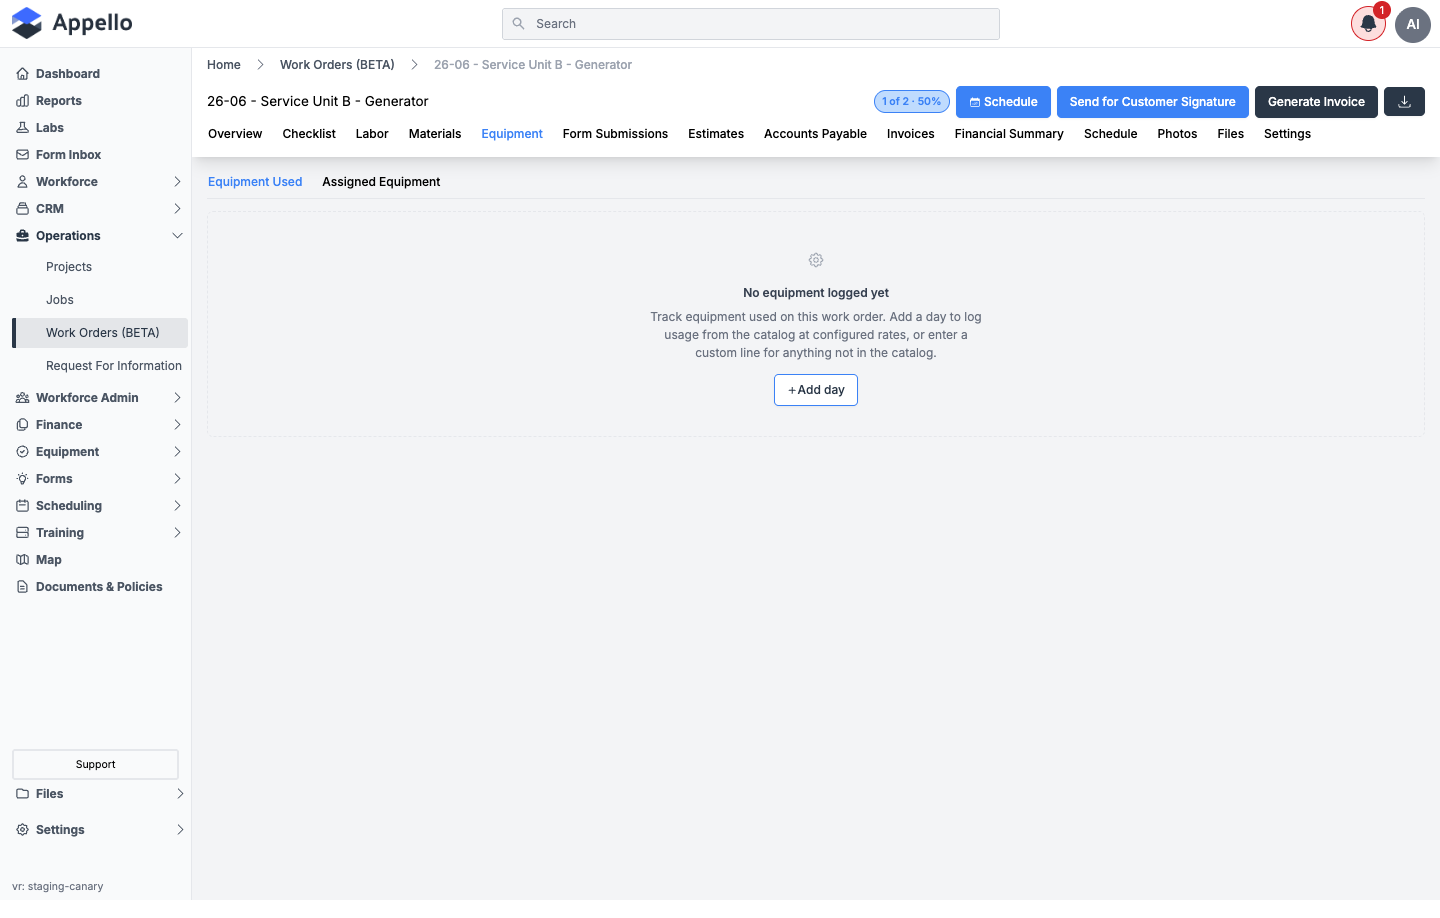Open Request For Information in sidebar
This screenshot has width=1440, height=918.
click(x=114, y=366)
